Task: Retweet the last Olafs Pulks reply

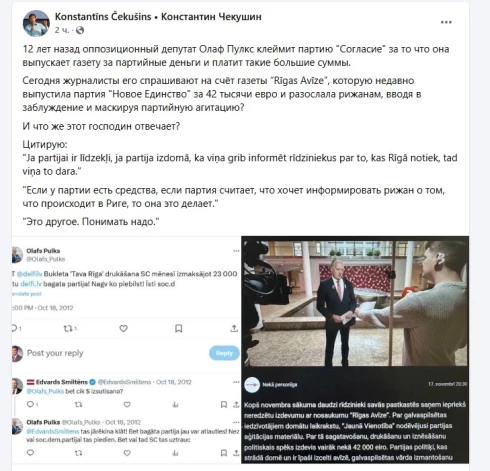Action: [x=78, y=453]
